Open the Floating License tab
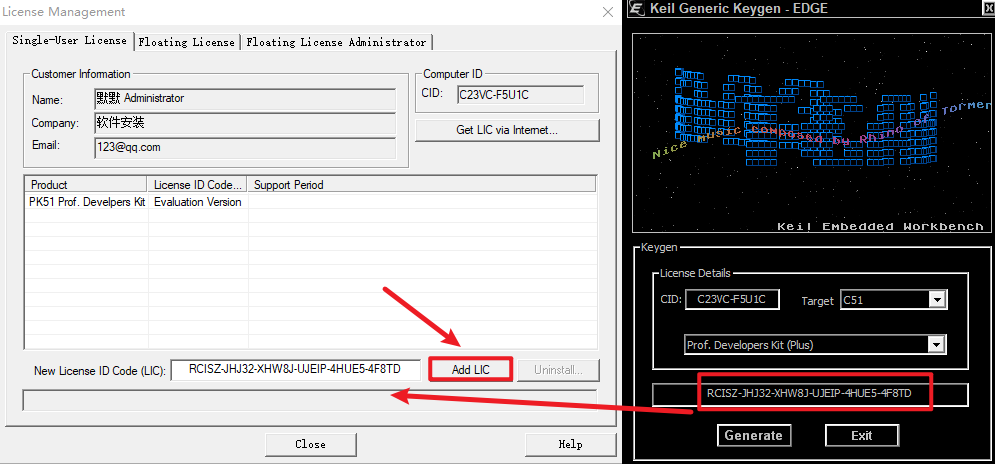 tap(187, 42)
